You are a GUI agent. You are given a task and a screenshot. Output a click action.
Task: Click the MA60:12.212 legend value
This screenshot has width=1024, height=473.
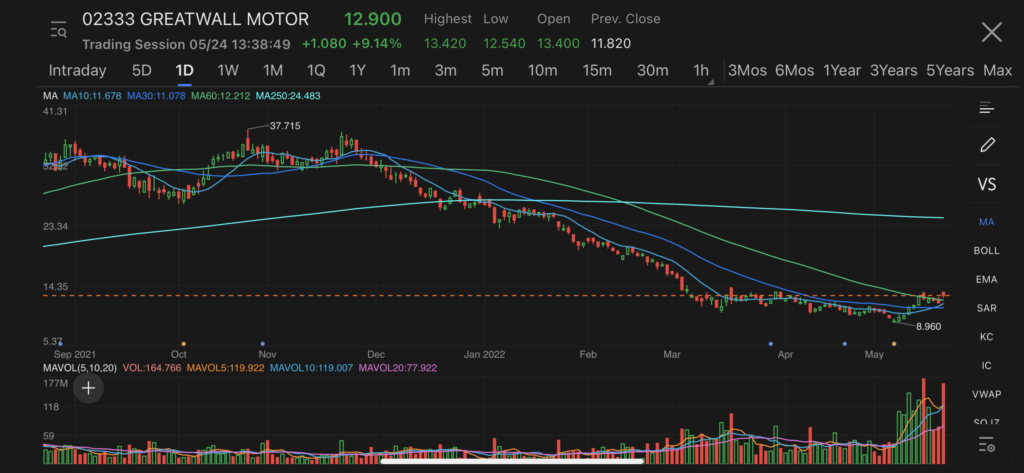click(221, 96)
